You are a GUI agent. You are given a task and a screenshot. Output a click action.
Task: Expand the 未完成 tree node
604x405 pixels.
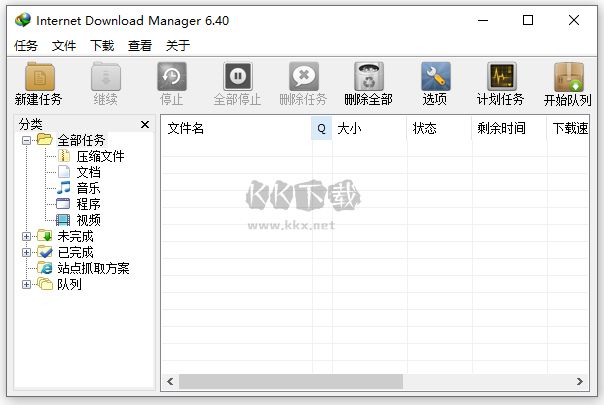point(26,236)
